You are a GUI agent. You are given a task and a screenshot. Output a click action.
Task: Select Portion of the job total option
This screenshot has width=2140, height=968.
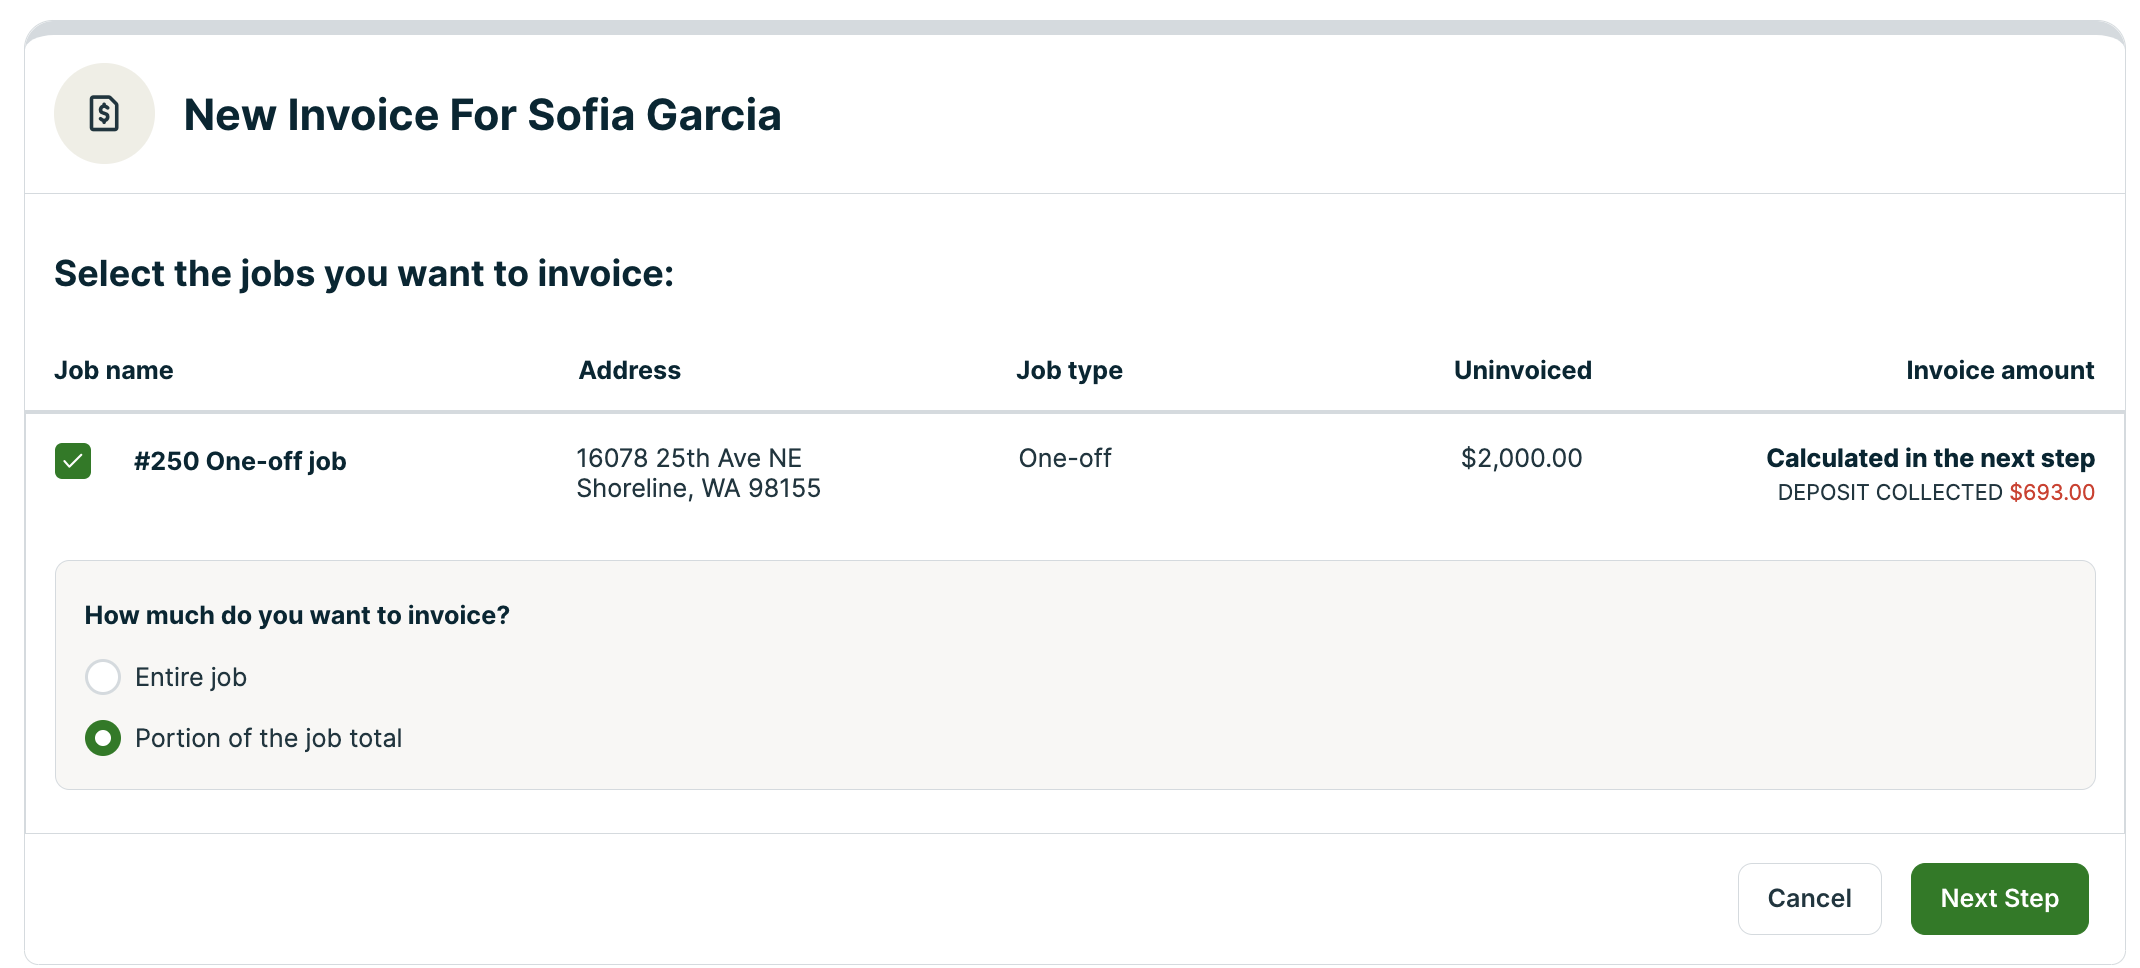[103, 738]
